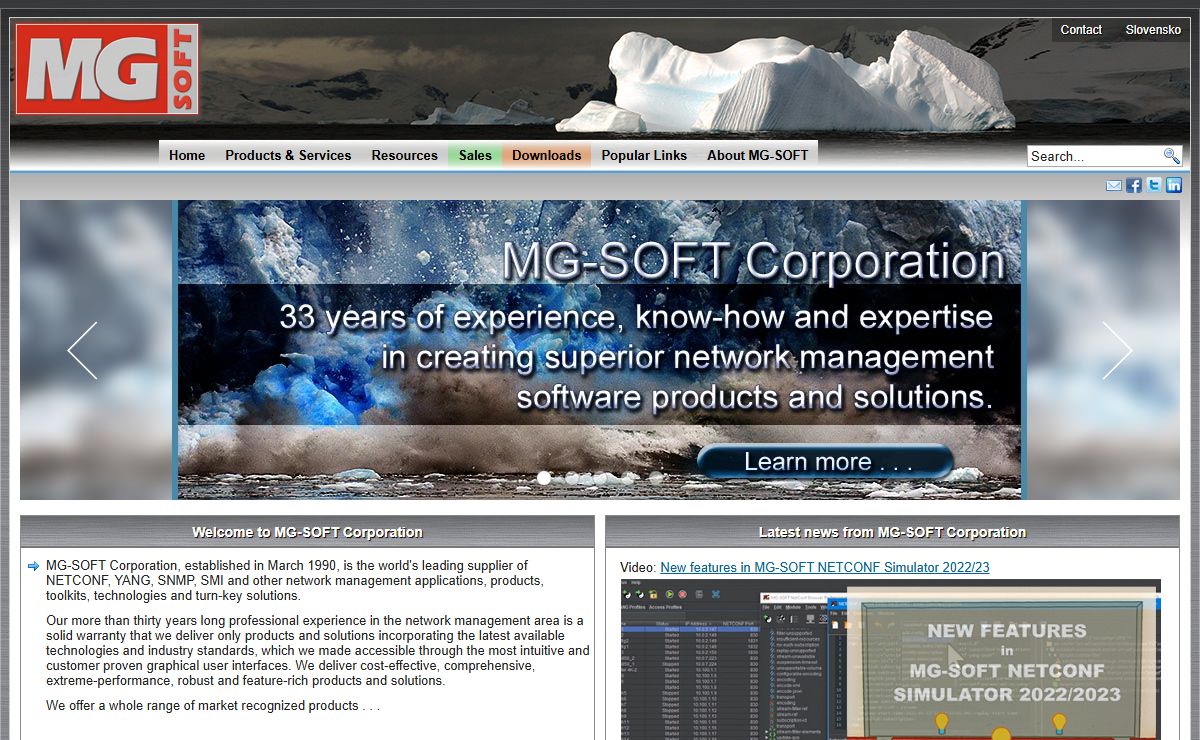Click the Learn more banner button
This screenshot has height=740, width=1200.
(826, 462)
